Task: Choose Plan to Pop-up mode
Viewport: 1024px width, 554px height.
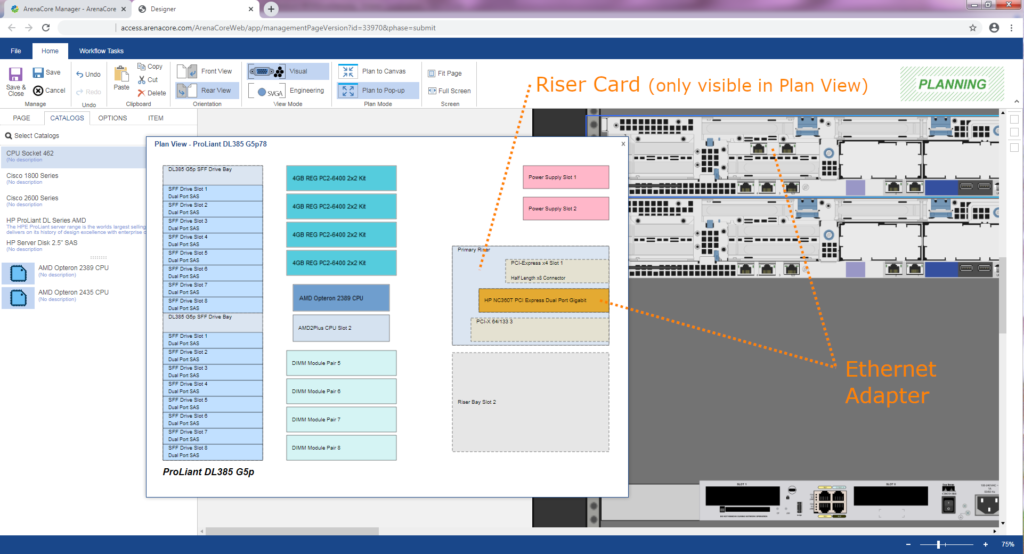Action: point(377,90)
